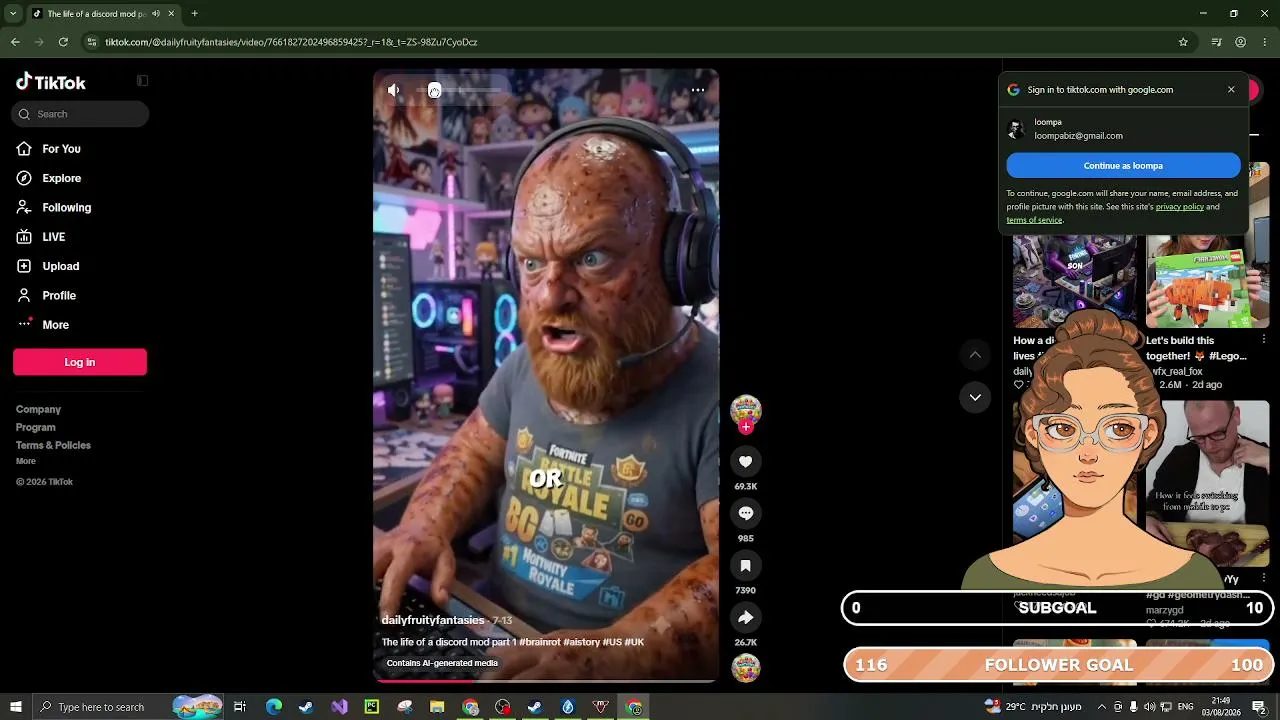Open Chrome's media control icon
This screenshot has height=720, width=1280.
[1216, 42]
